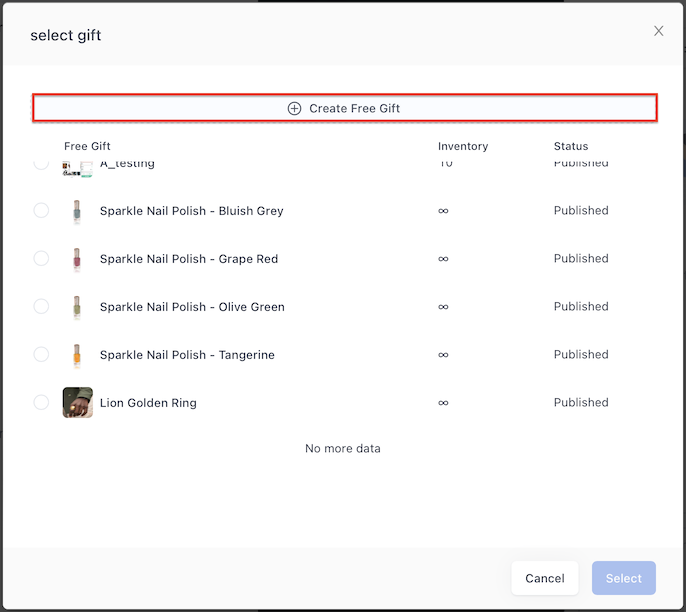
Task: Click Sparkle Nail Polish - Tangerine name
Action: [187, 355]
